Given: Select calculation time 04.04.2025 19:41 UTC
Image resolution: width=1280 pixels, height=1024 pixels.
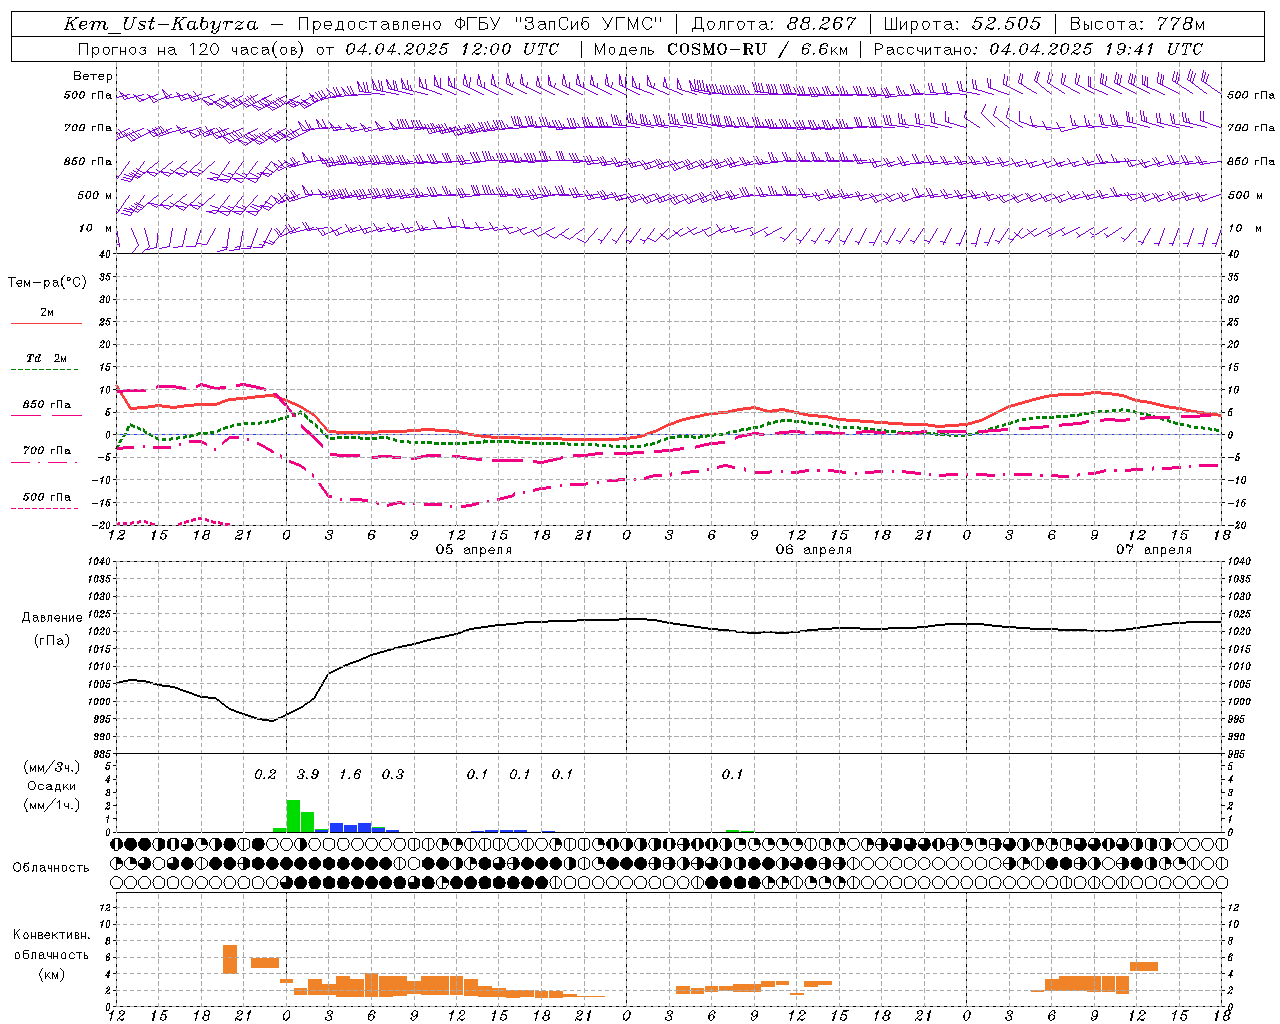Looking at the screenshot, I should [1096, 49].
